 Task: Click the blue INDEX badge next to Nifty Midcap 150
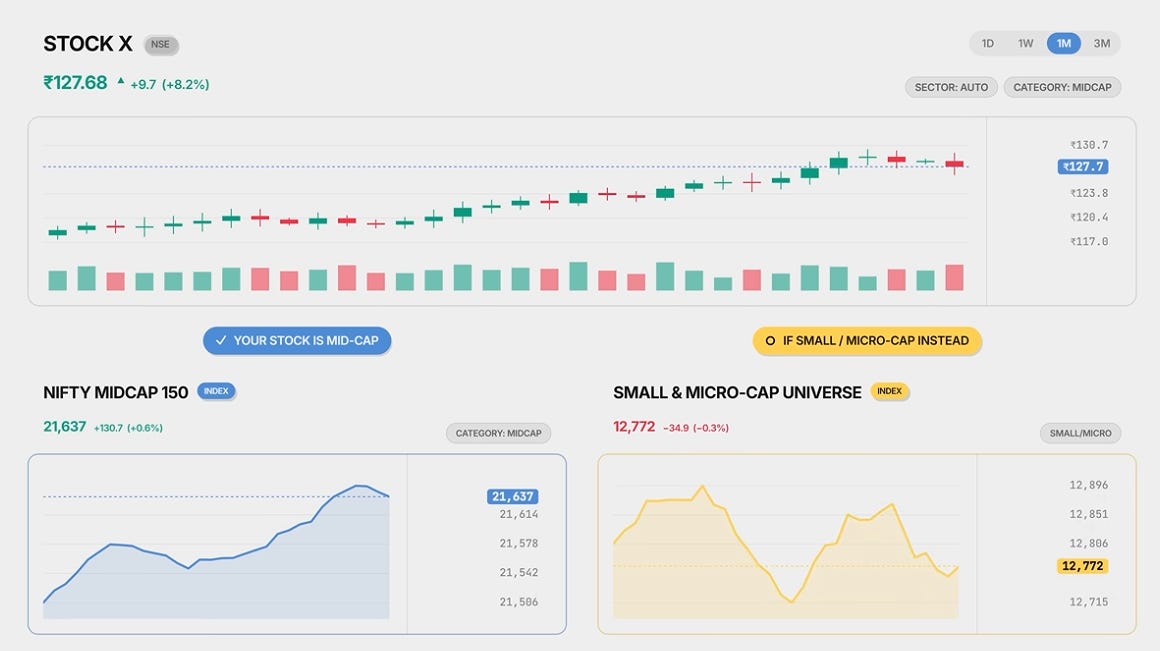point(216,391)
